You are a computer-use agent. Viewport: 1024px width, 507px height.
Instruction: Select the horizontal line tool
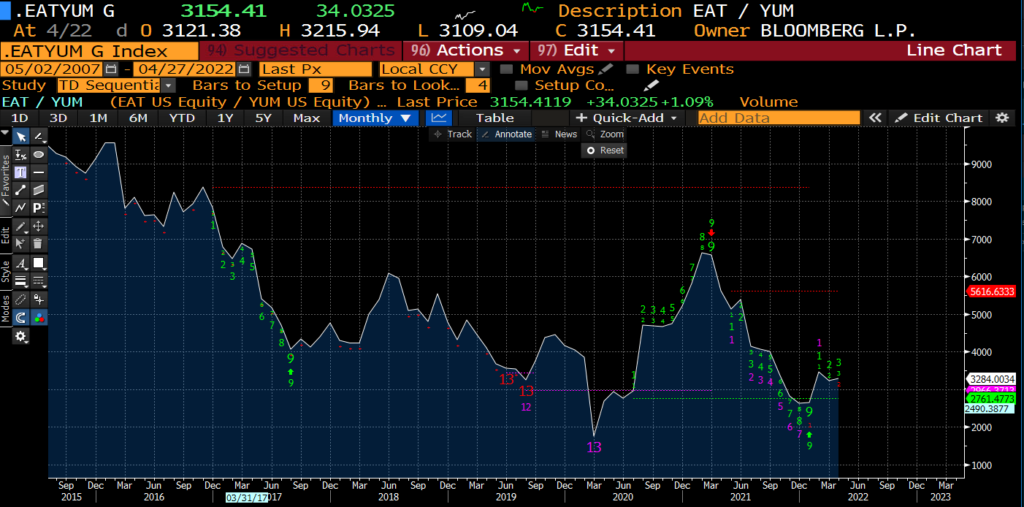pyautogui.click(x=39, y=172)
